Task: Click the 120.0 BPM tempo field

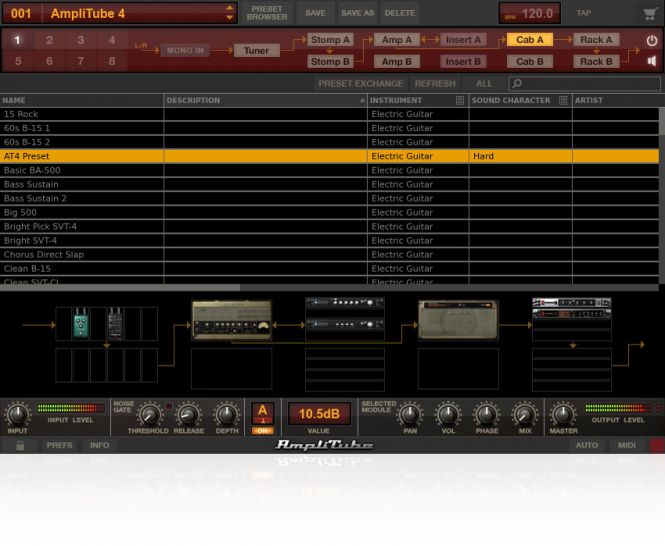Action: tap(530, 14)
